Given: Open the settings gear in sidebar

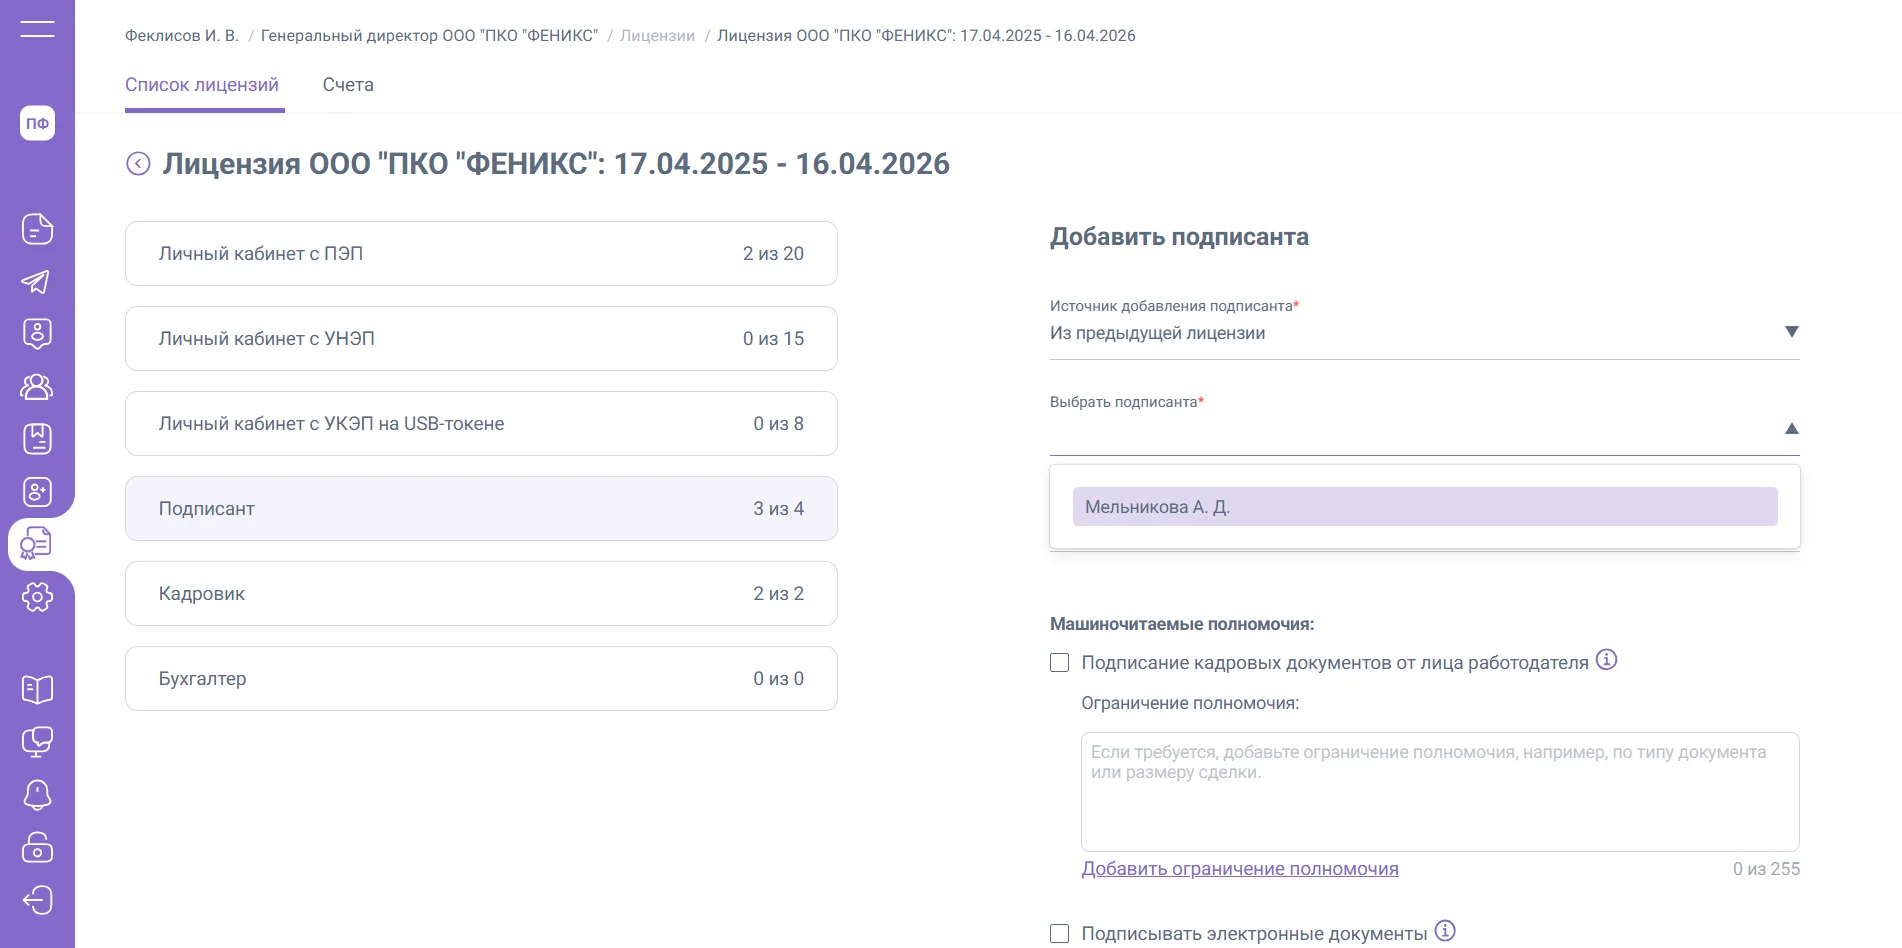Looking at the screenshot, I should [37, 598].
